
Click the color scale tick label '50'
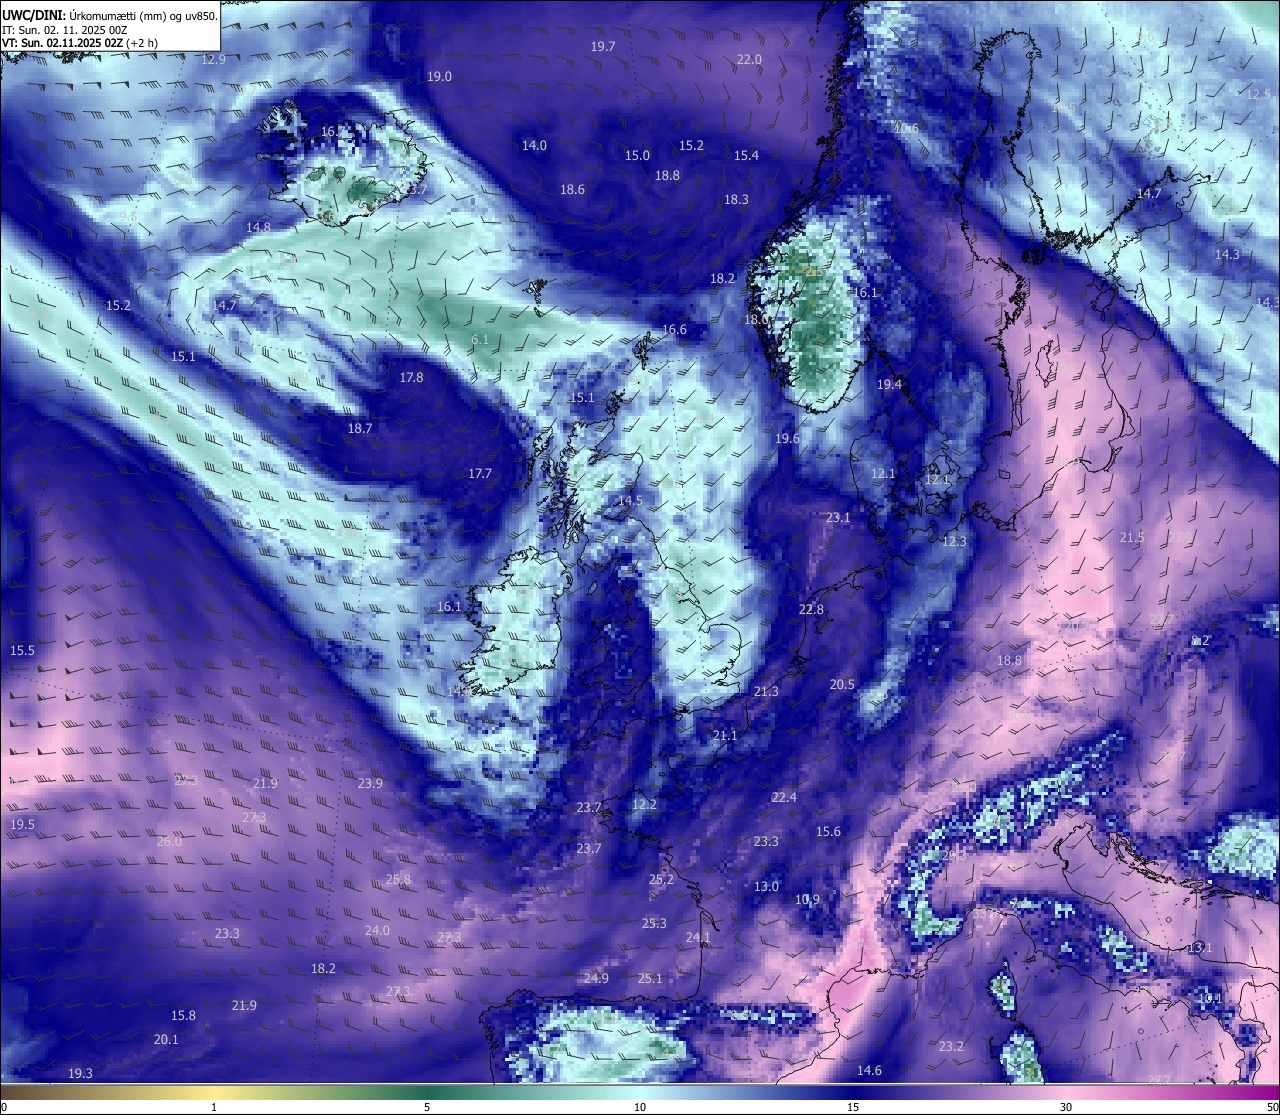pyautogui.click(x=1272, y=1107)
